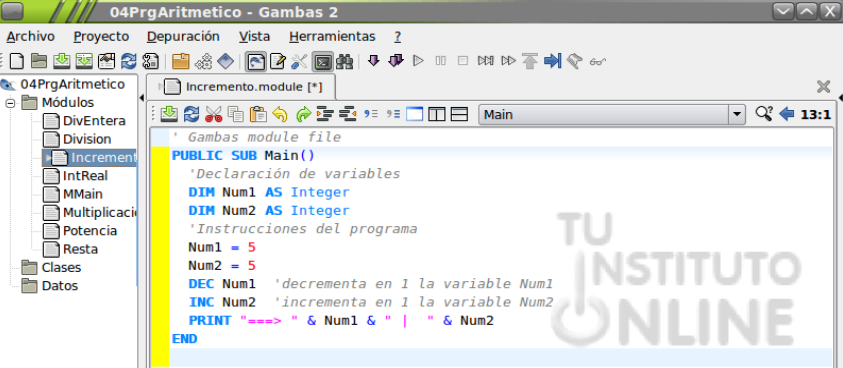Click the glasses watch-expression icon
The height and width of the screenshot is (368, 843).
coord(597,62)
